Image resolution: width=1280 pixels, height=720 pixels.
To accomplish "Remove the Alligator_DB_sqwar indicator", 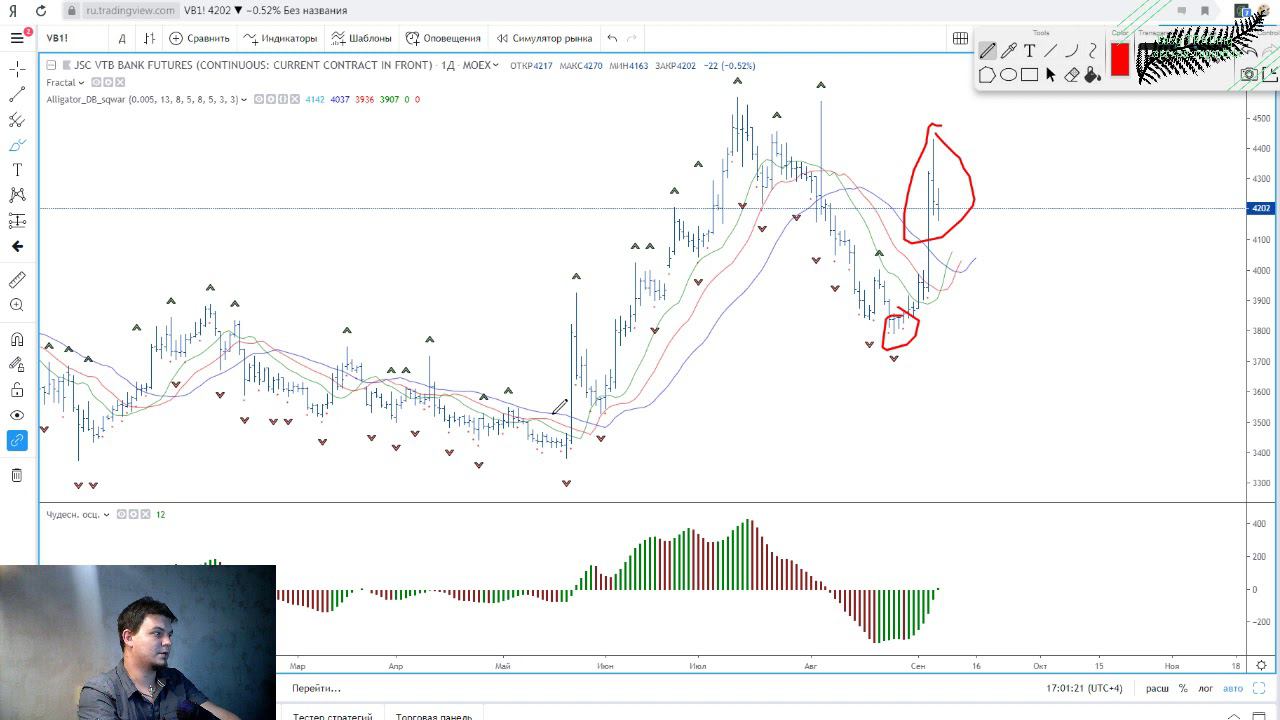I will pyautogui.click(x=294, y=99).
